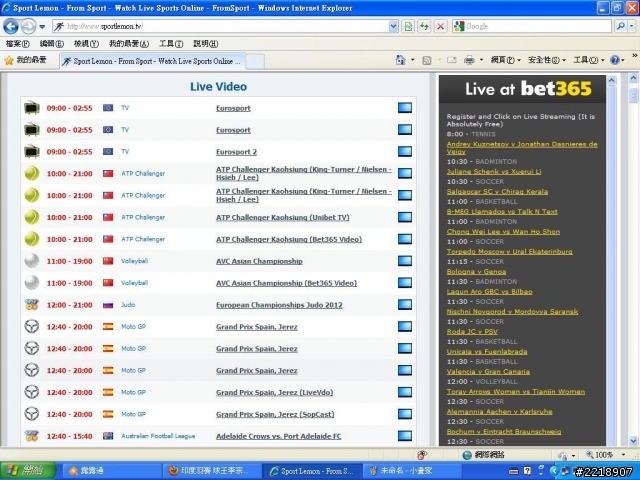
Task: Click the monitor icon in Adelaide Crows row
Action: [x=404, y=436]
